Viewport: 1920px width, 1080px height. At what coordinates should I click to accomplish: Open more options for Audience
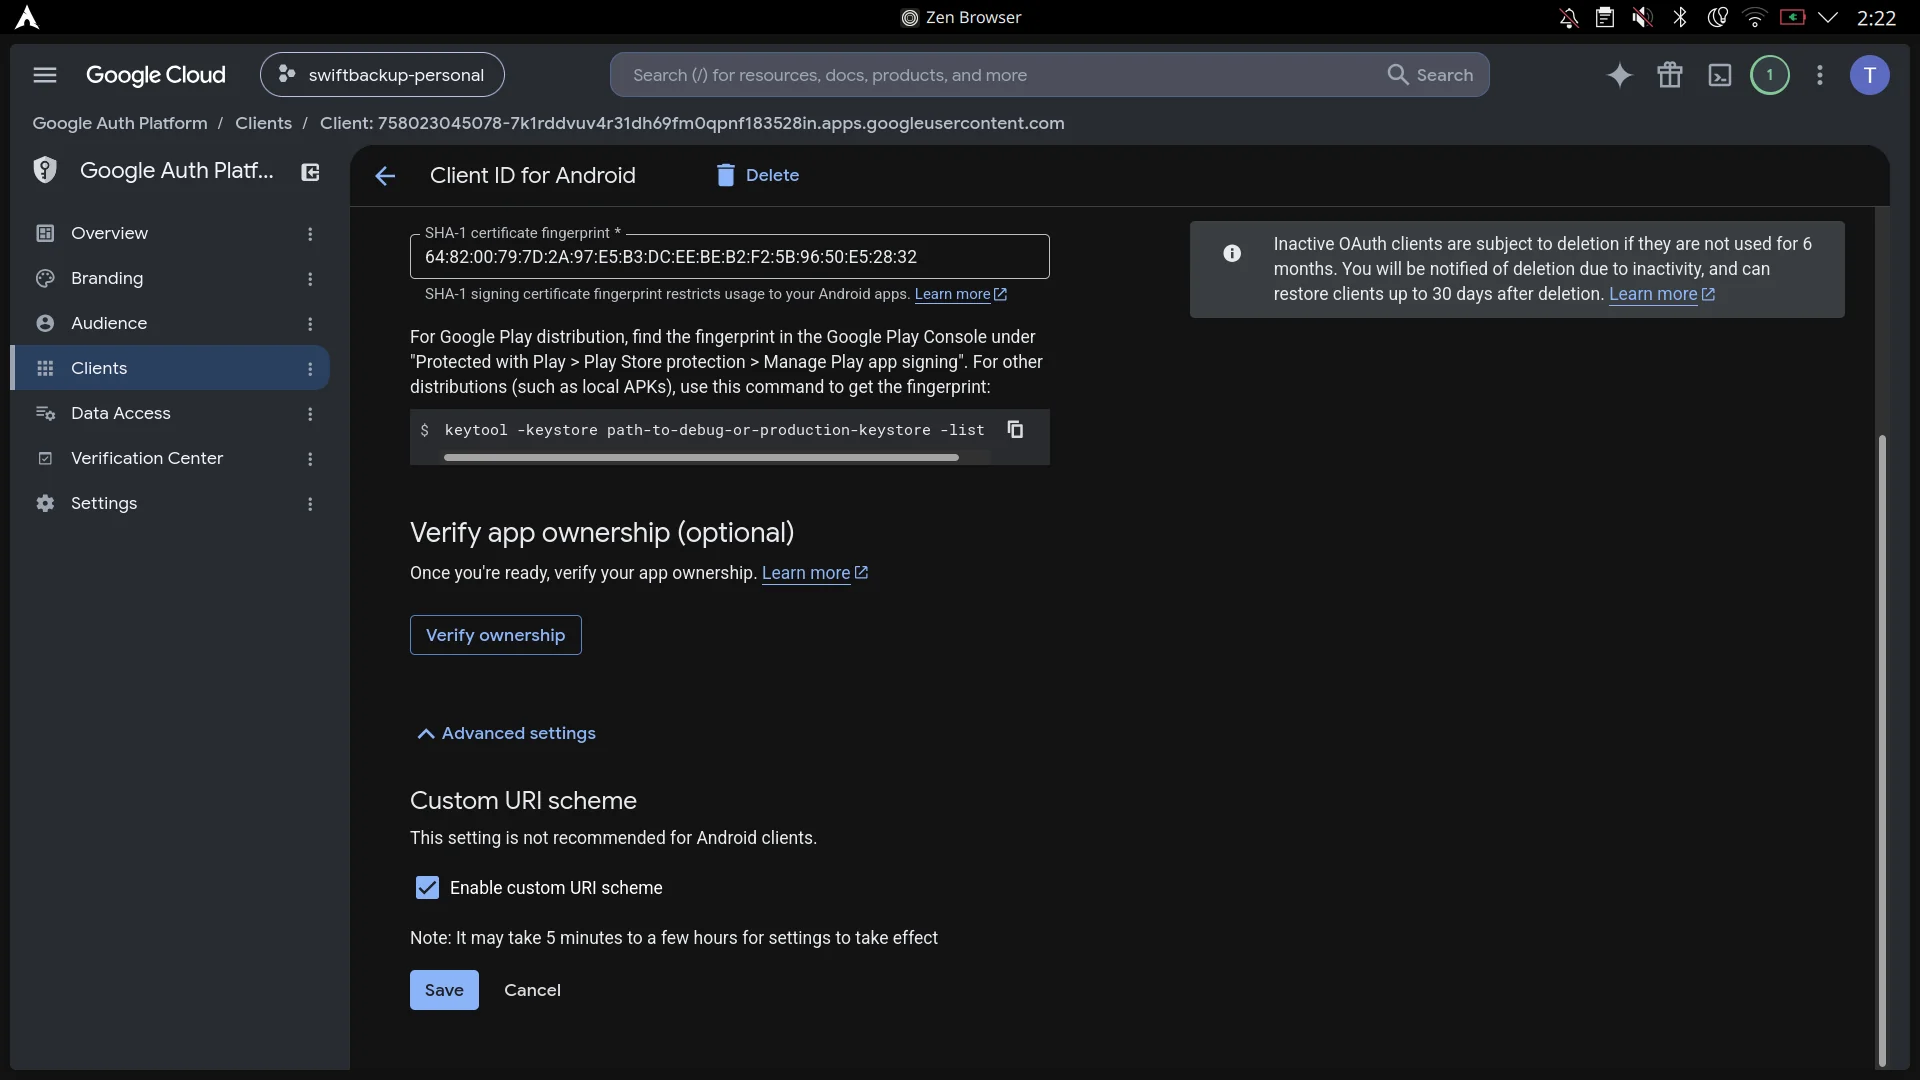click(x=310, y=324)
